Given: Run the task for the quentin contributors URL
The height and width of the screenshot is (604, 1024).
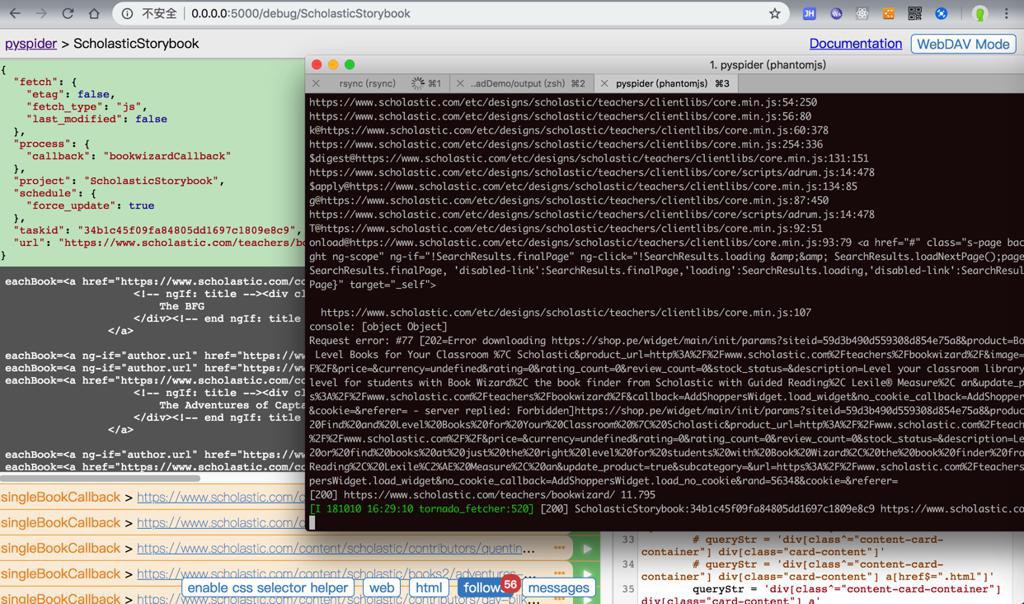Looking at the screenshot, I should tap(586, 548).
